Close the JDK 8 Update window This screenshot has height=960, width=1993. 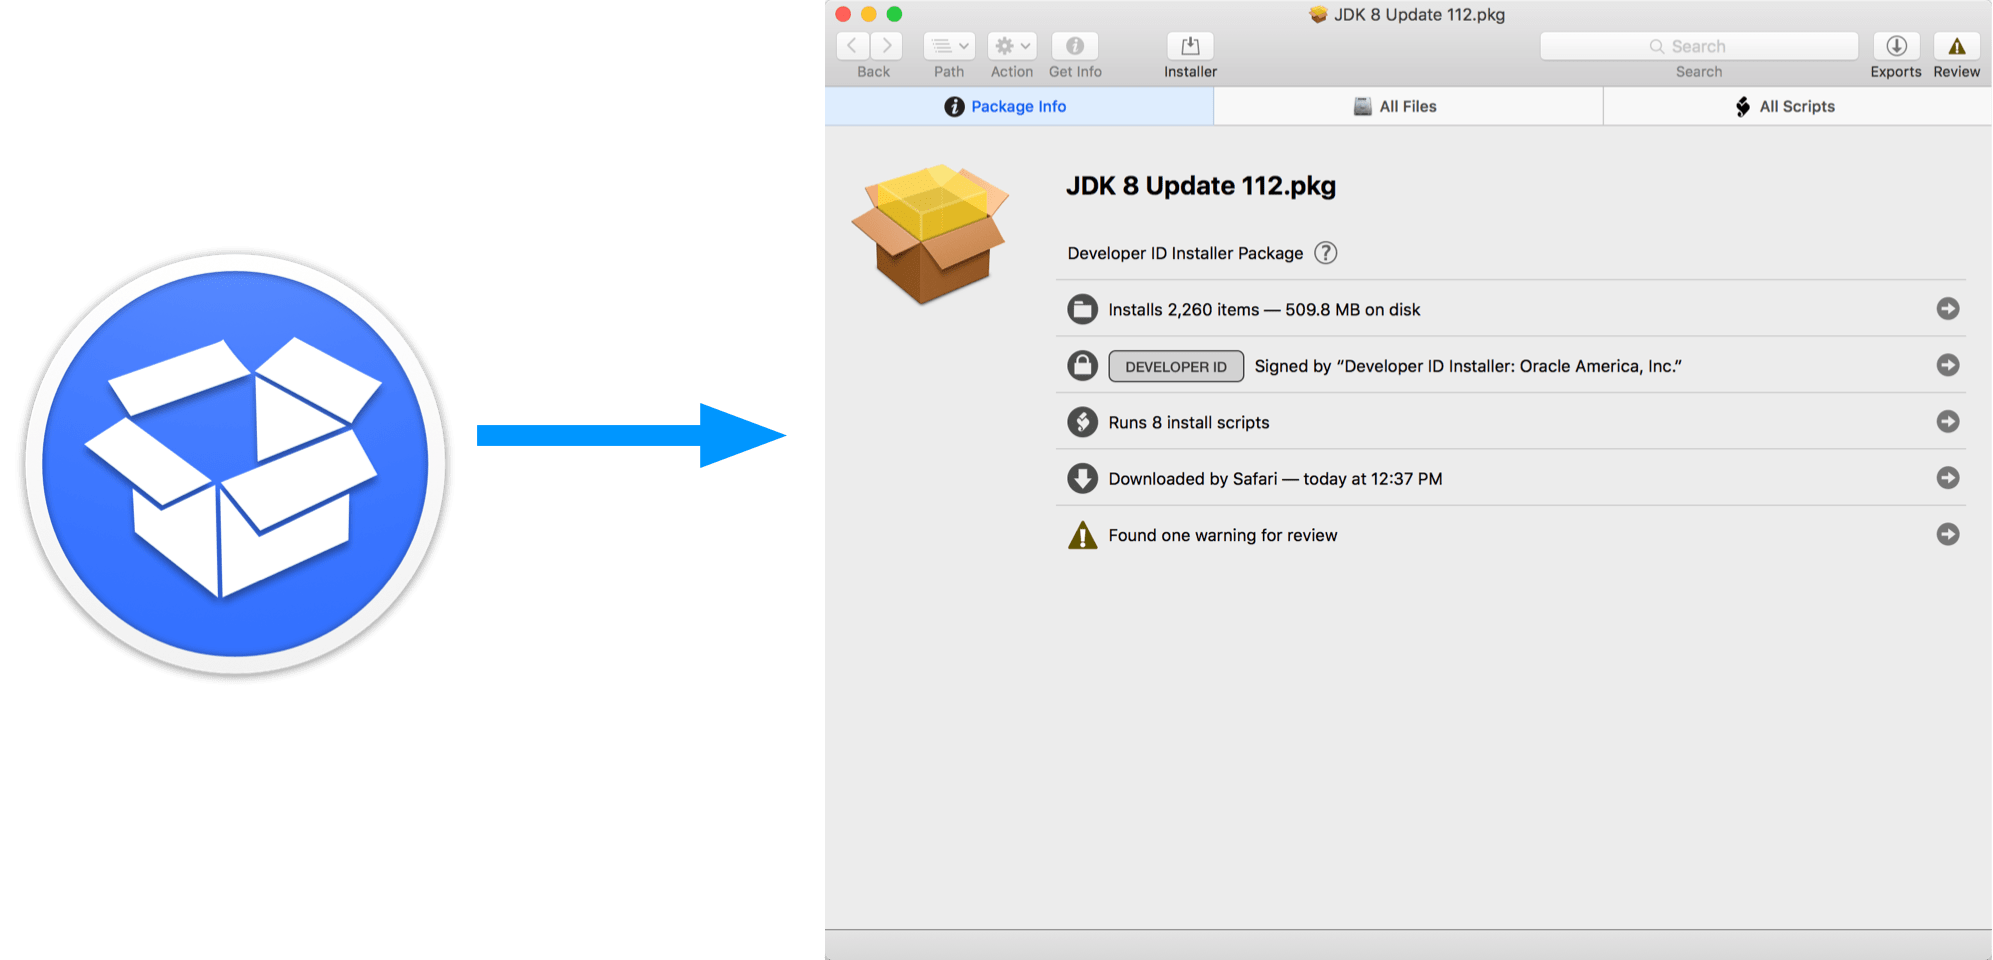tap(843, 14)
